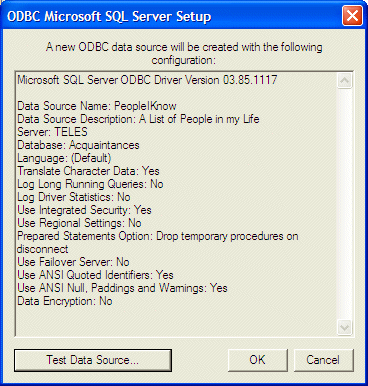
Task: Click the Log Long Running Queries line
Action: 90,184
